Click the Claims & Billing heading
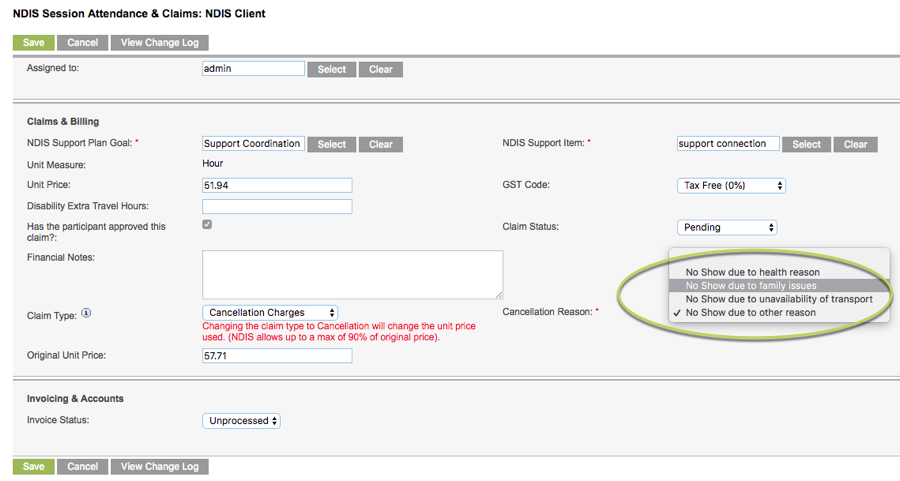This screenshot has height=481, width=900. click(63, 122)
